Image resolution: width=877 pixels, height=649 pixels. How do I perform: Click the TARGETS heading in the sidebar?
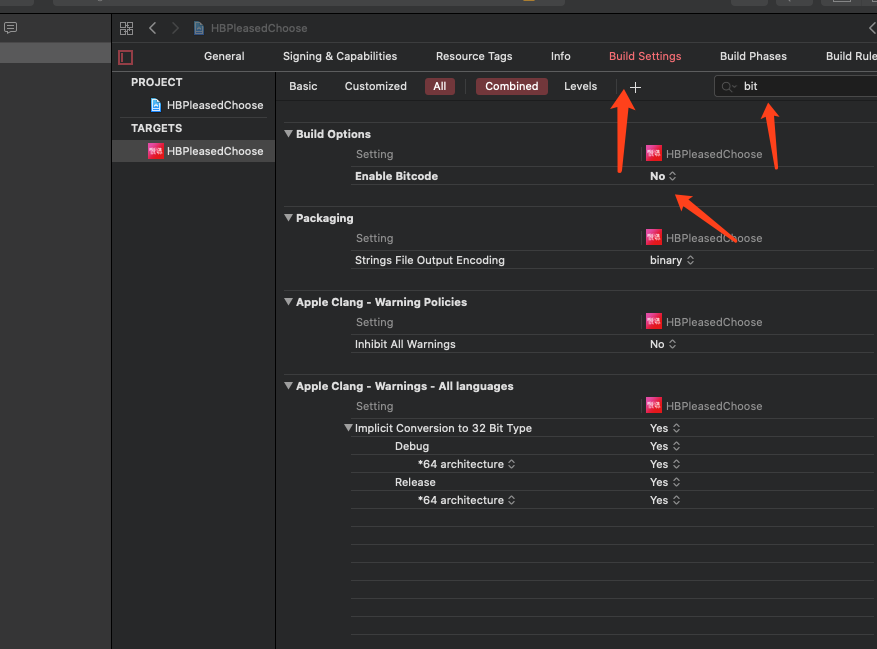click(157, 128)
